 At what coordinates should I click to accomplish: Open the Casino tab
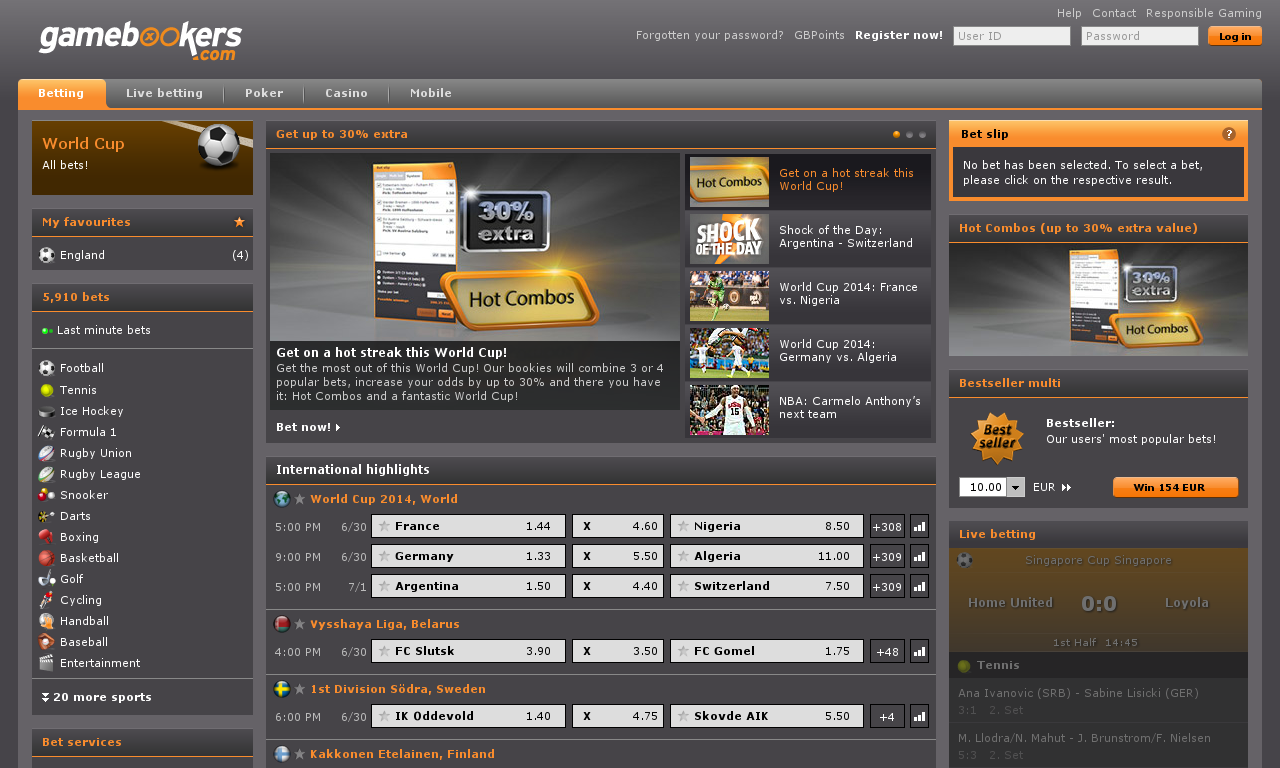[x=346, y=93]
